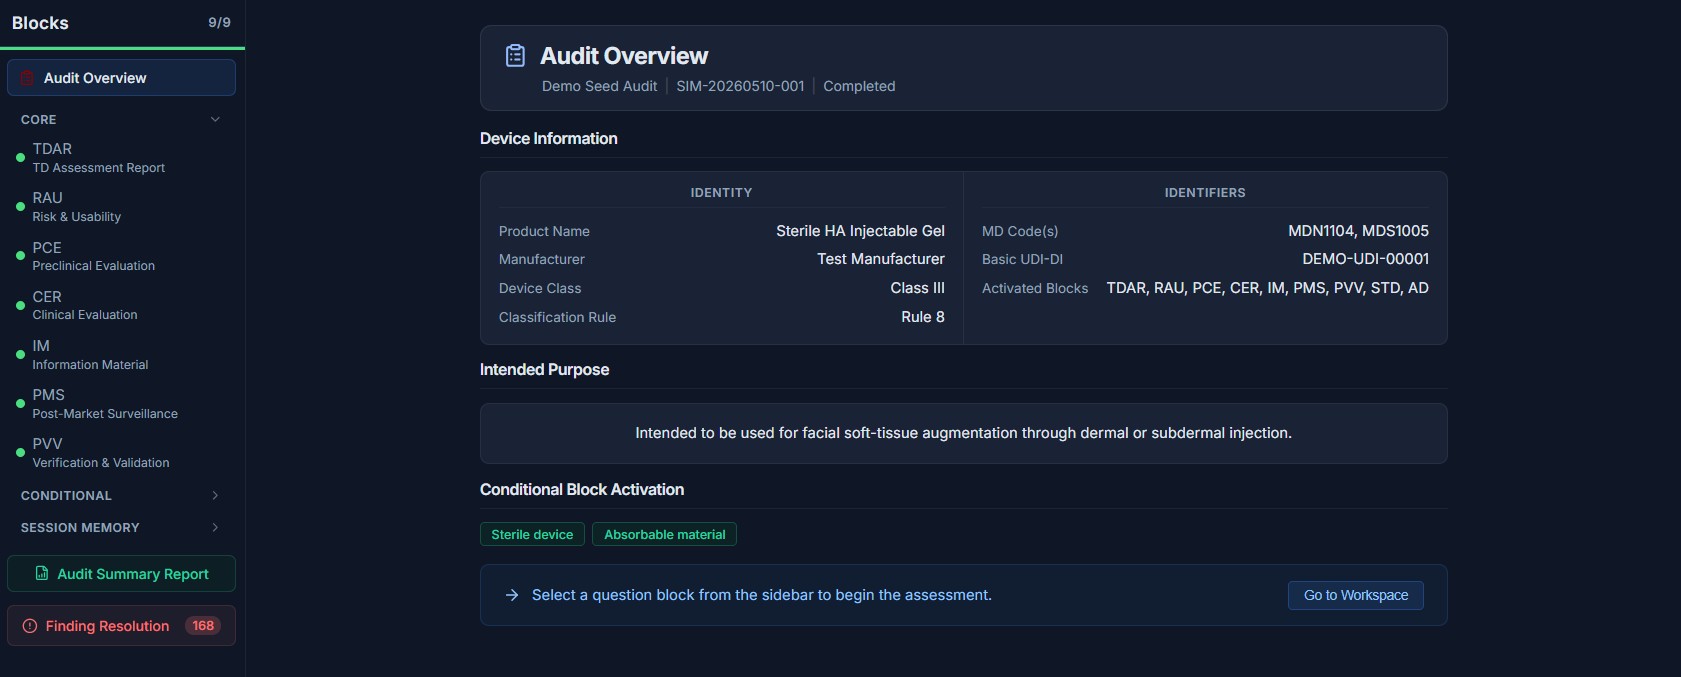This screenshot has width=1681, height=677.
Task: Click audit ID SIM-20260510-001
Action: pos(740,86)
